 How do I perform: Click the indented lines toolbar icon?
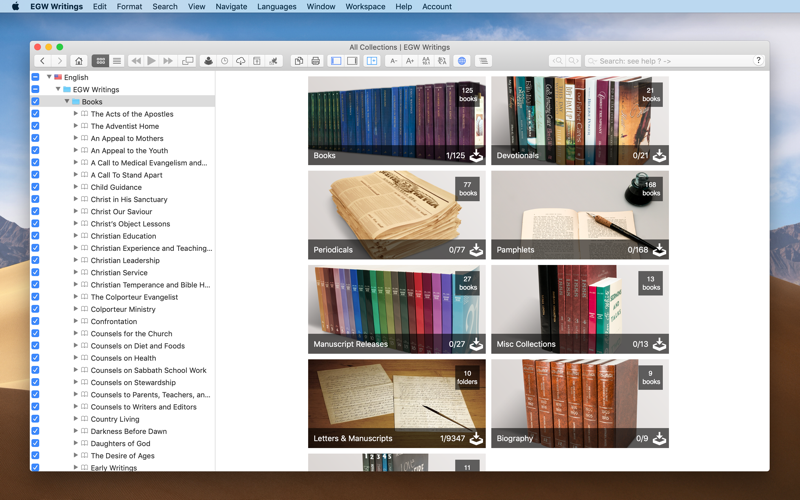tap(483, 61)
